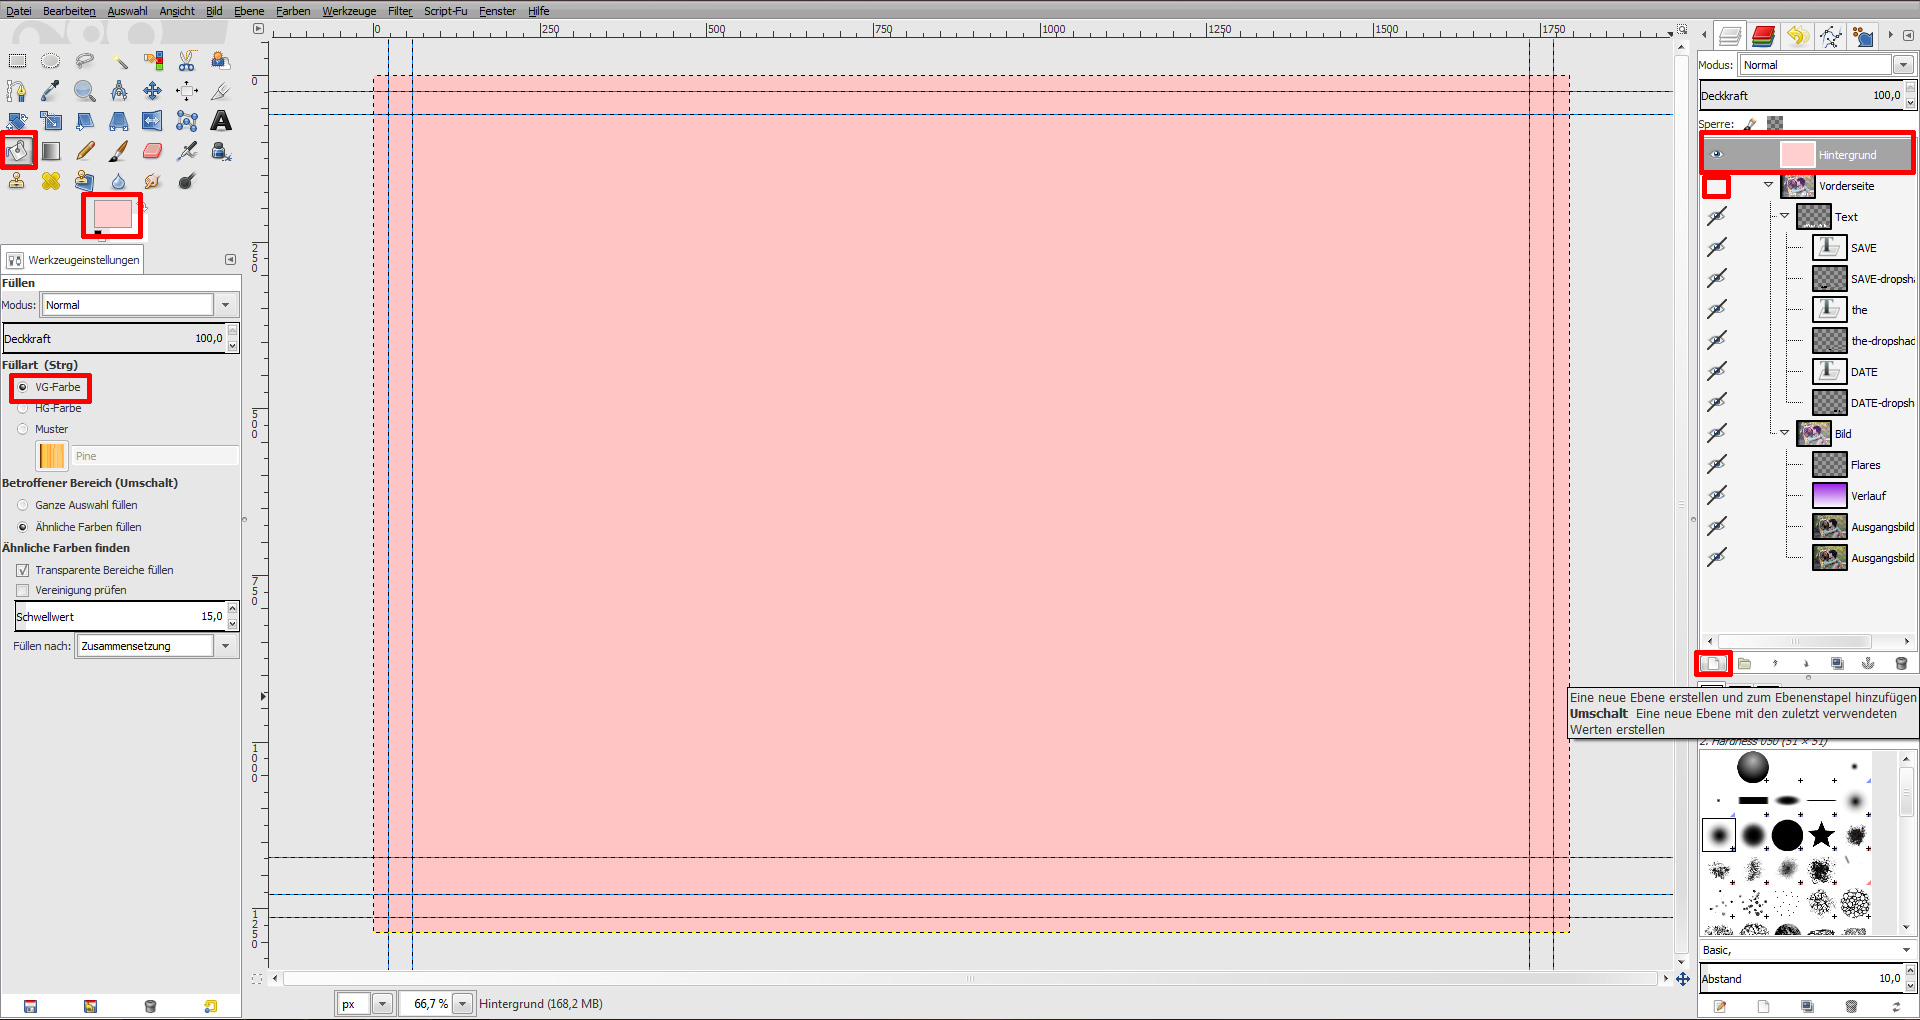Click the new layer creation button

coord(1713,663)
